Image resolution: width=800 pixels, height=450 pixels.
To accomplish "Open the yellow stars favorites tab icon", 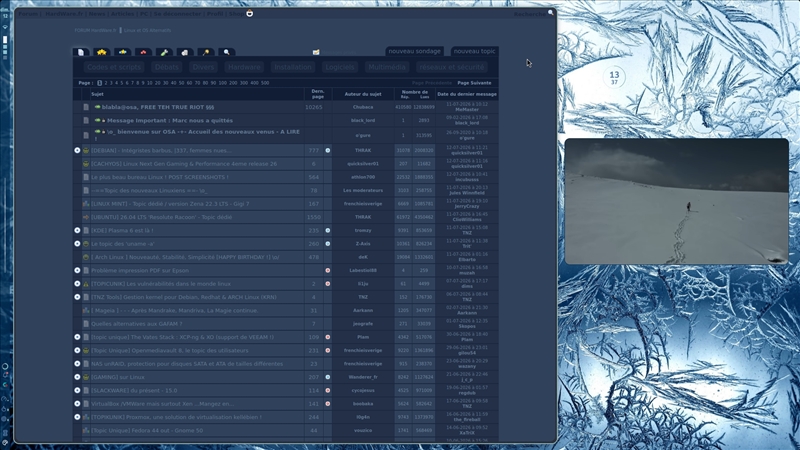I will (x=102, y=52).
